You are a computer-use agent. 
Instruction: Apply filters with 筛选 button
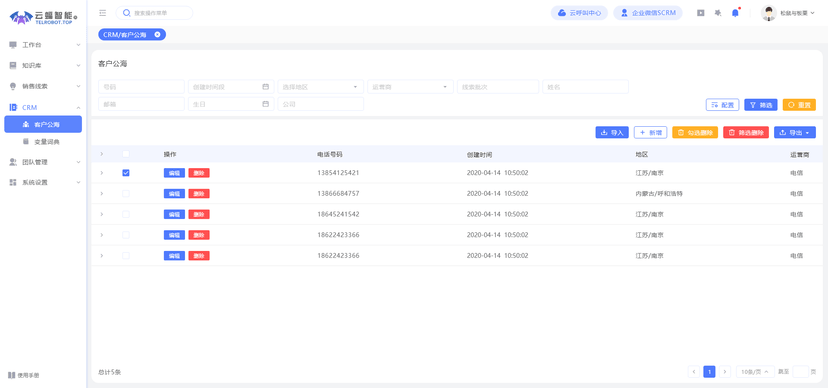pyautogui.click(x=761, y=105)
